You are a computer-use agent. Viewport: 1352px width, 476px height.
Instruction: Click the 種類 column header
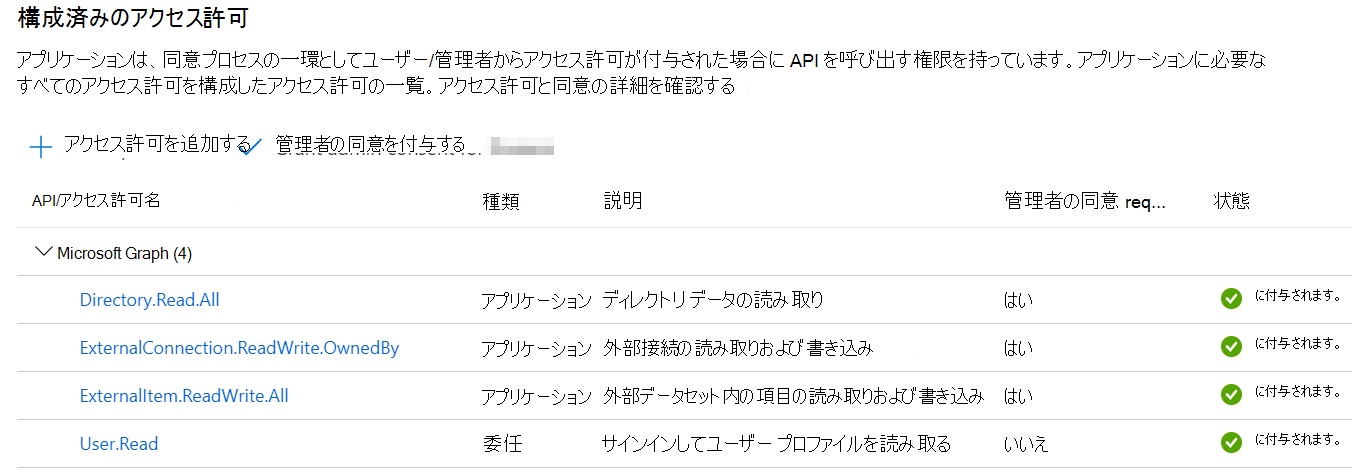(x=500, y=201)
